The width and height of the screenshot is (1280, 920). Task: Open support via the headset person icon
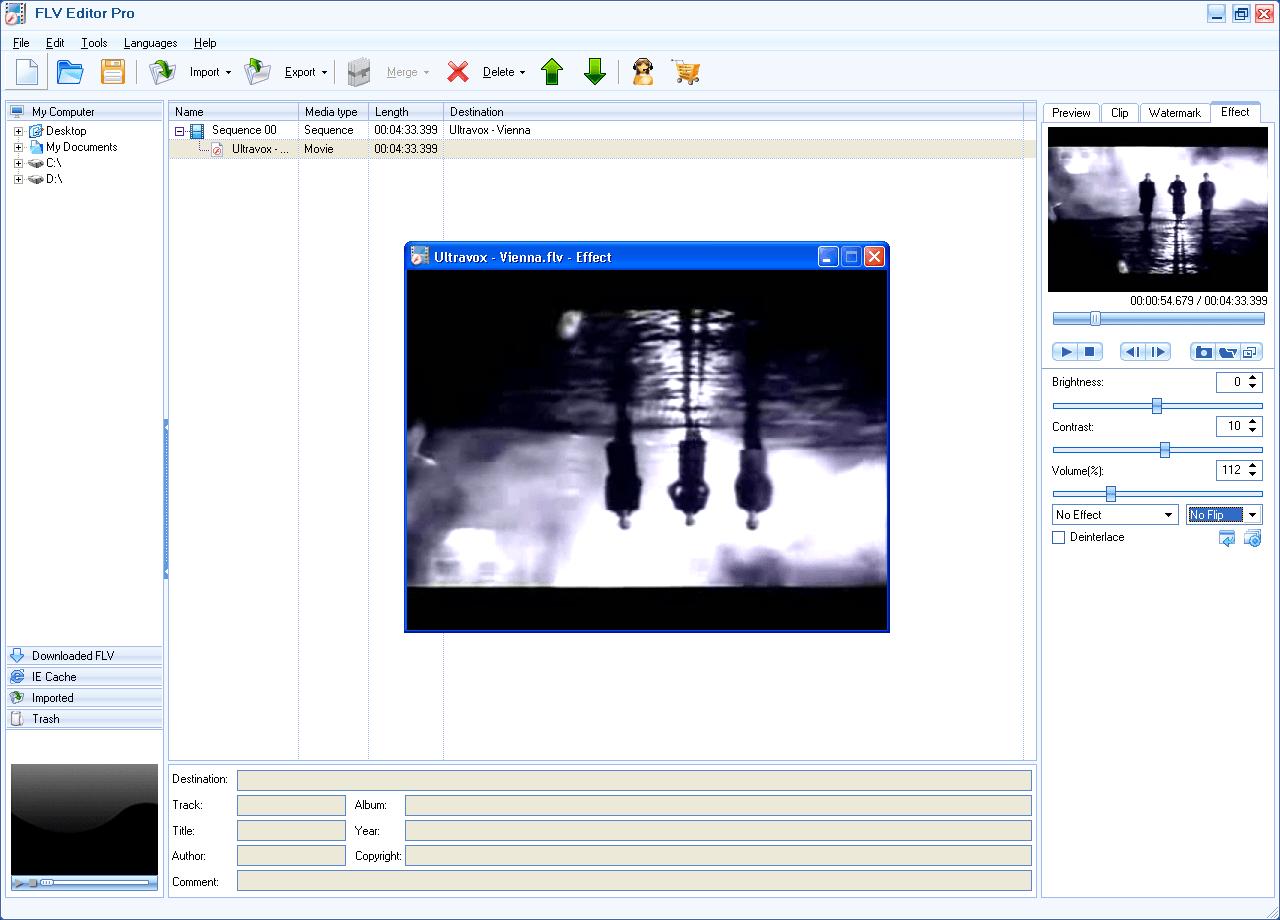(x=643, y=72)
